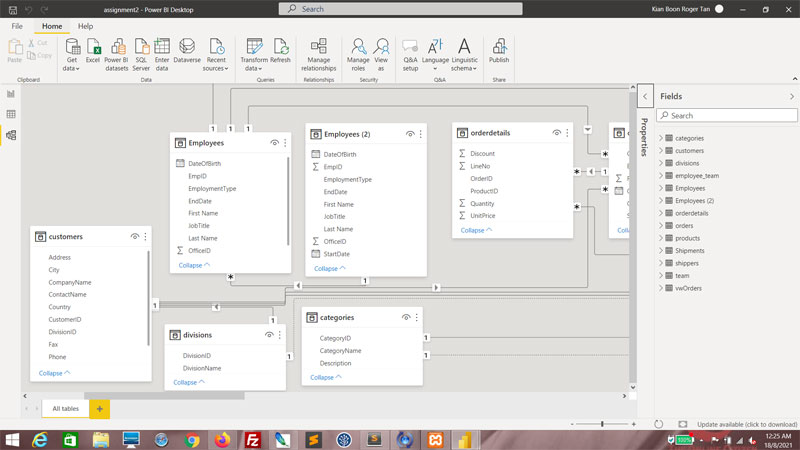
Task: Open Manage roles
Action: point(358,55)
